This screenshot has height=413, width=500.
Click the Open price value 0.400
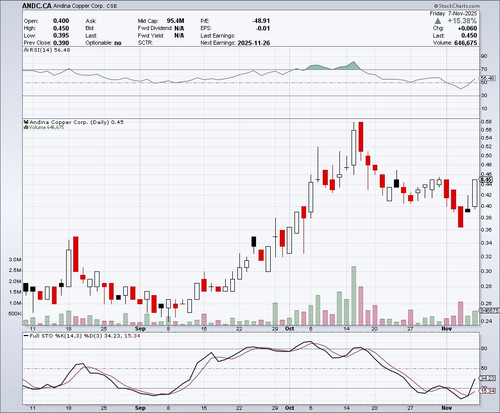[61, 21]
